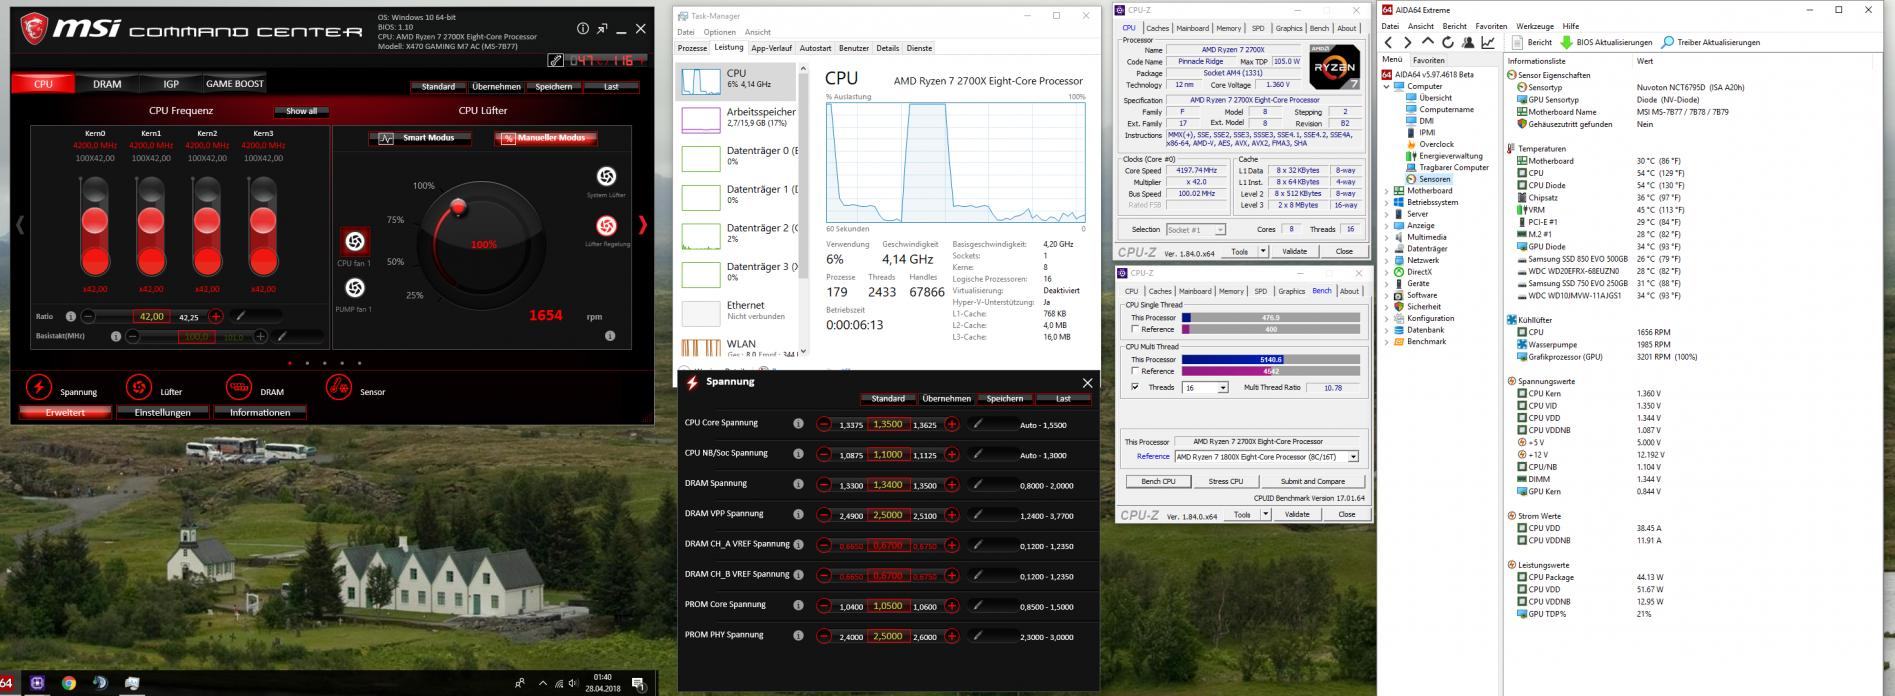Open Reference processor dropdown in CPU-Z bench
1895x696 pixels.
tap(1353, 457)
